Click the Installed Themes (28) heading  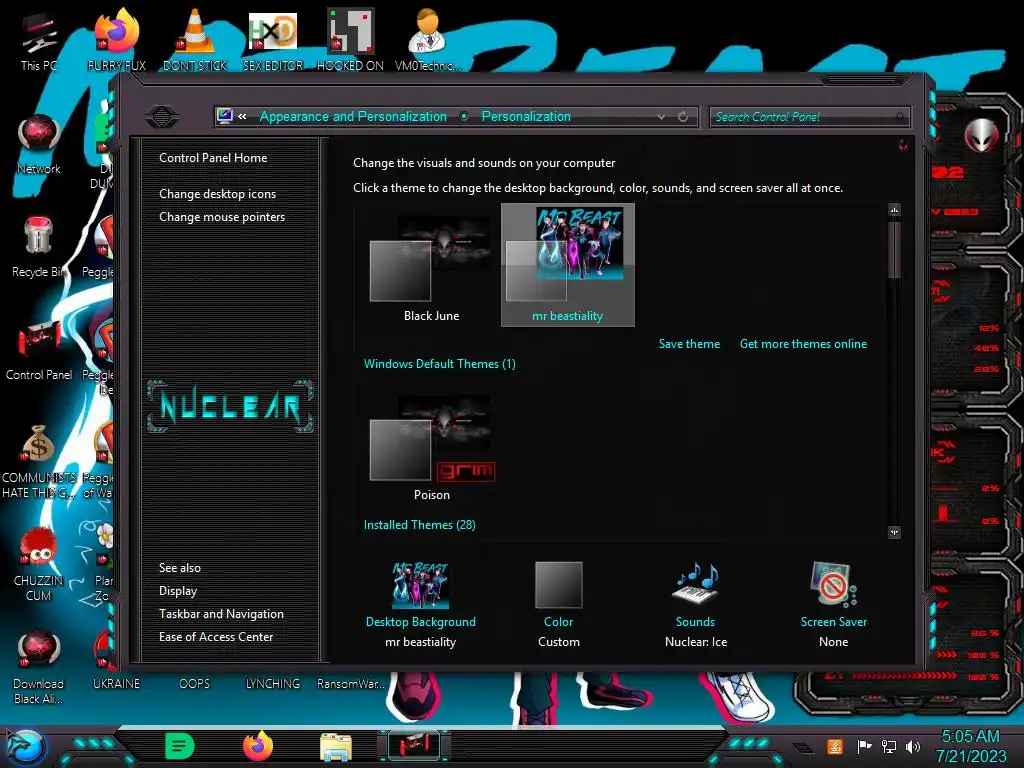(x=419, y=525)
